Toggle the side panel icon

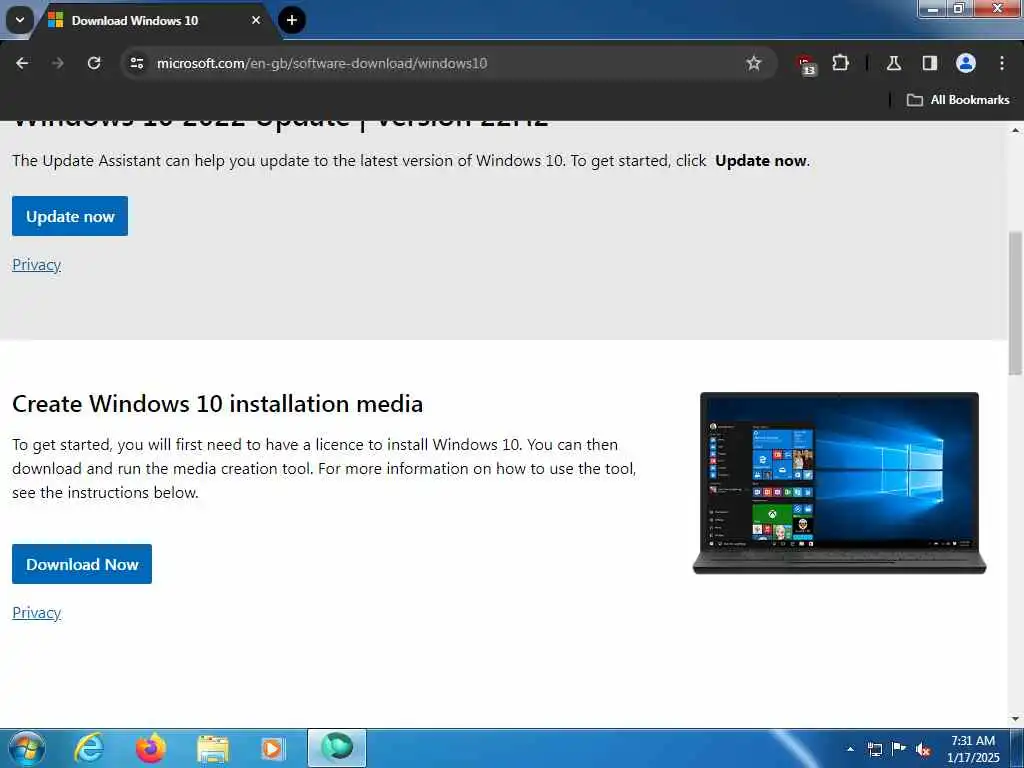point(929,63)
